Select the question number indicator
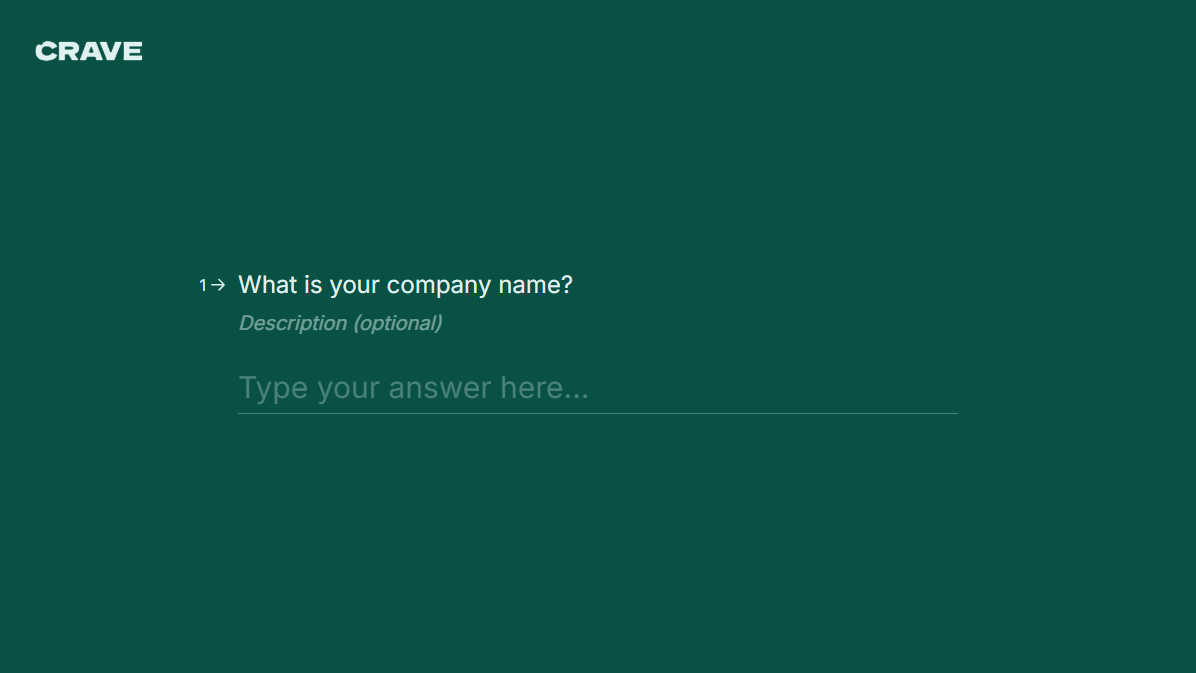The image size is (1196, 673). click(202, 284)
